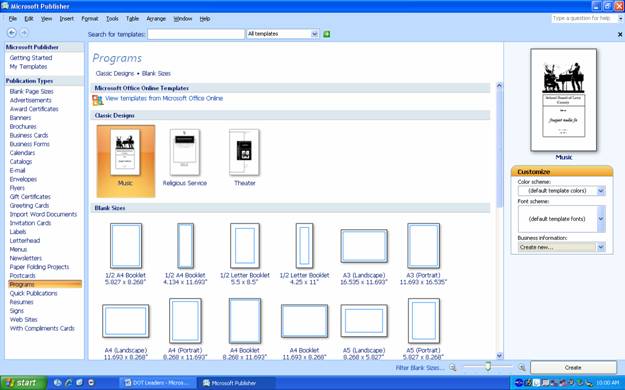The image size is (625, 390).
Task: Click the forward navigation arrow icon
Action: (x=24, y=33)
